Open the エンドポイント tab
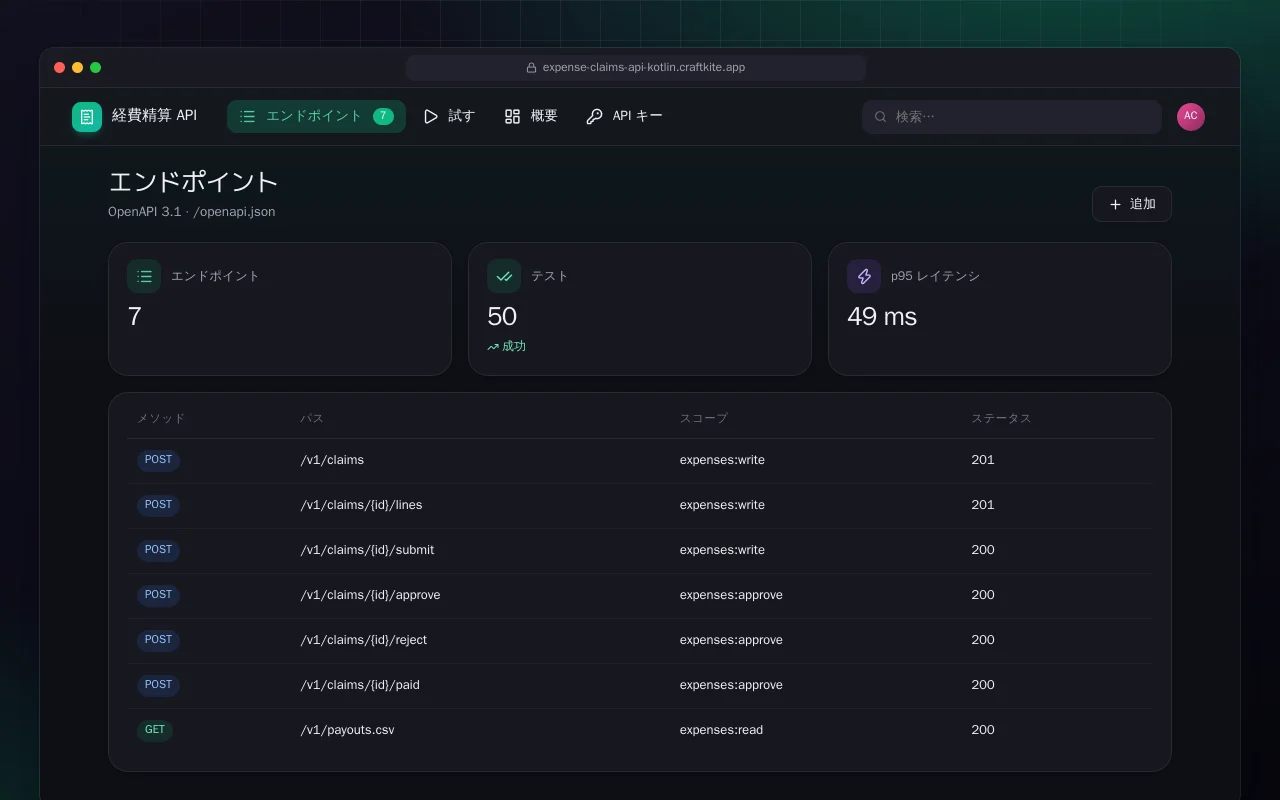The height and width of the screenshot is (800, 1280). [316, 116]
